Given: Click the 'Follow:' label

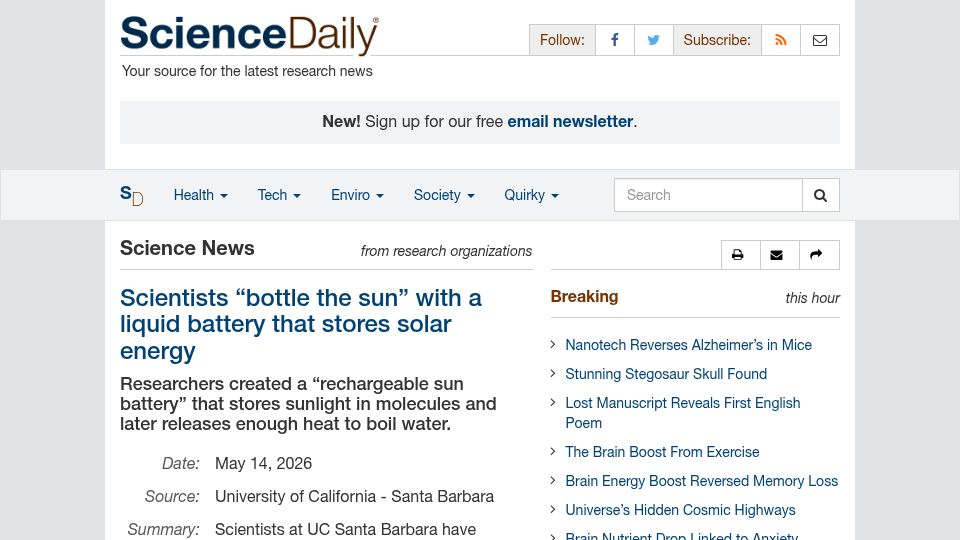Looking at the screenshot, I should click(x=562, y=40).
